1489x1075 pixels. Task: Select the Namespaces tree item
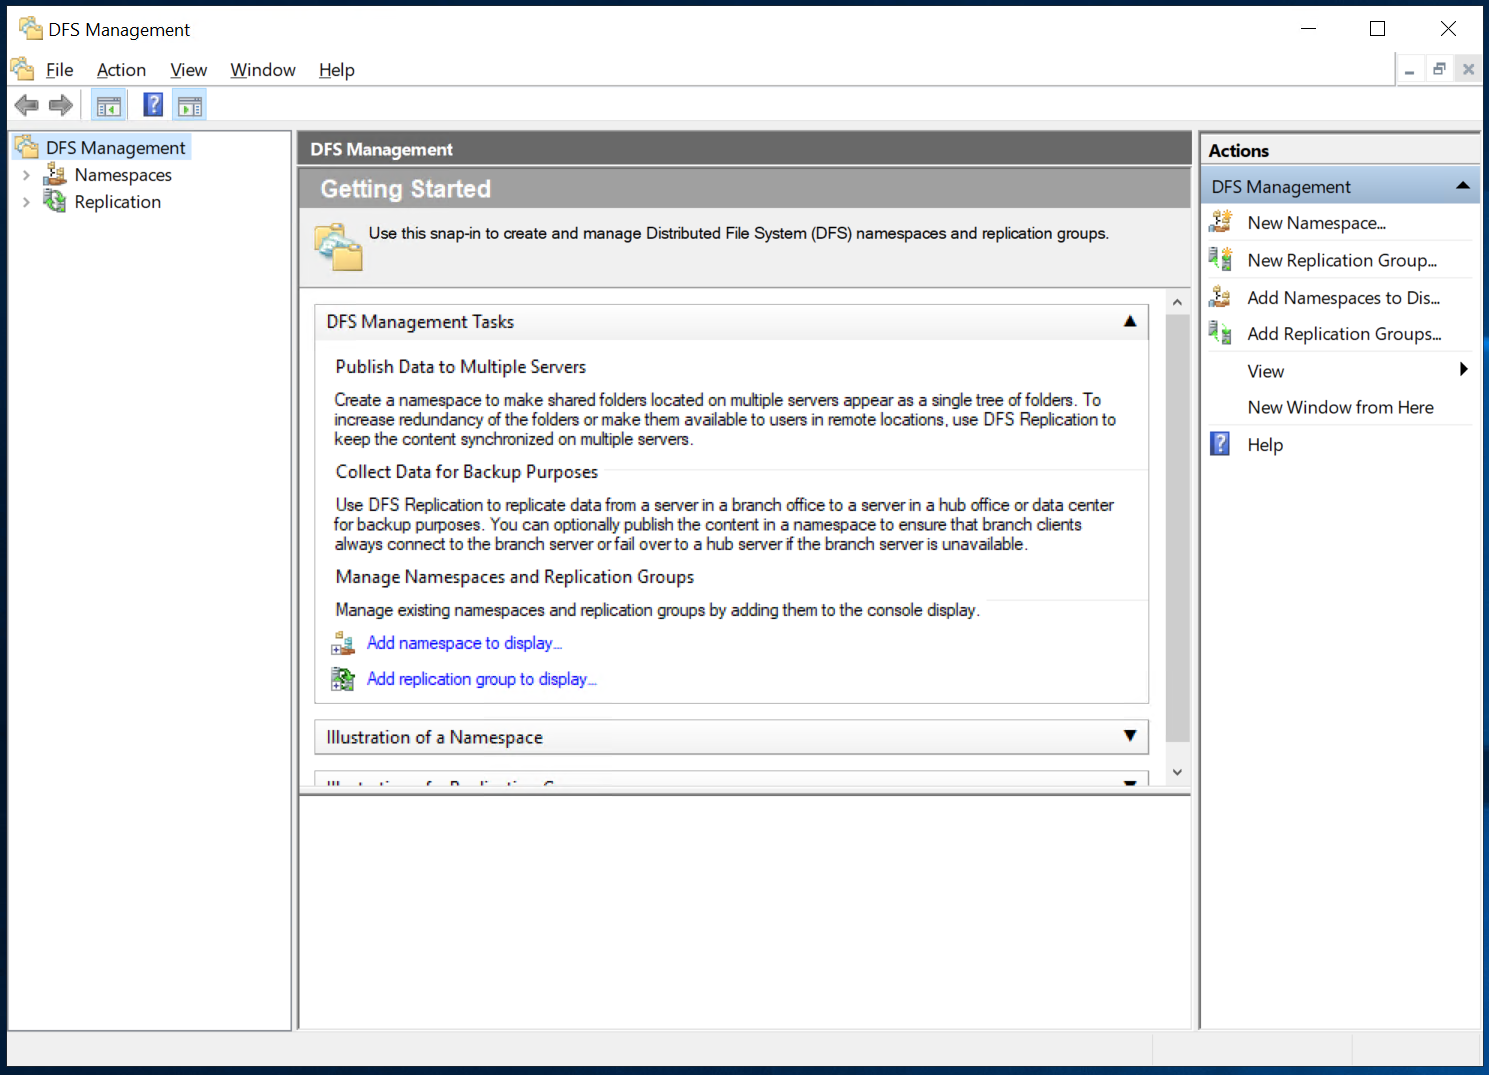click(123, 175)
